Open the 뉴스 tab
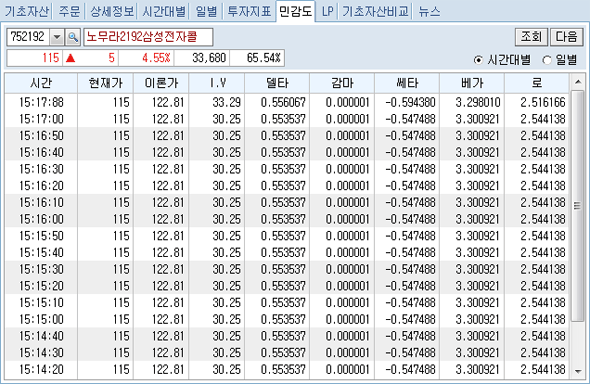590x384 pixels. [x=429, y=11]
